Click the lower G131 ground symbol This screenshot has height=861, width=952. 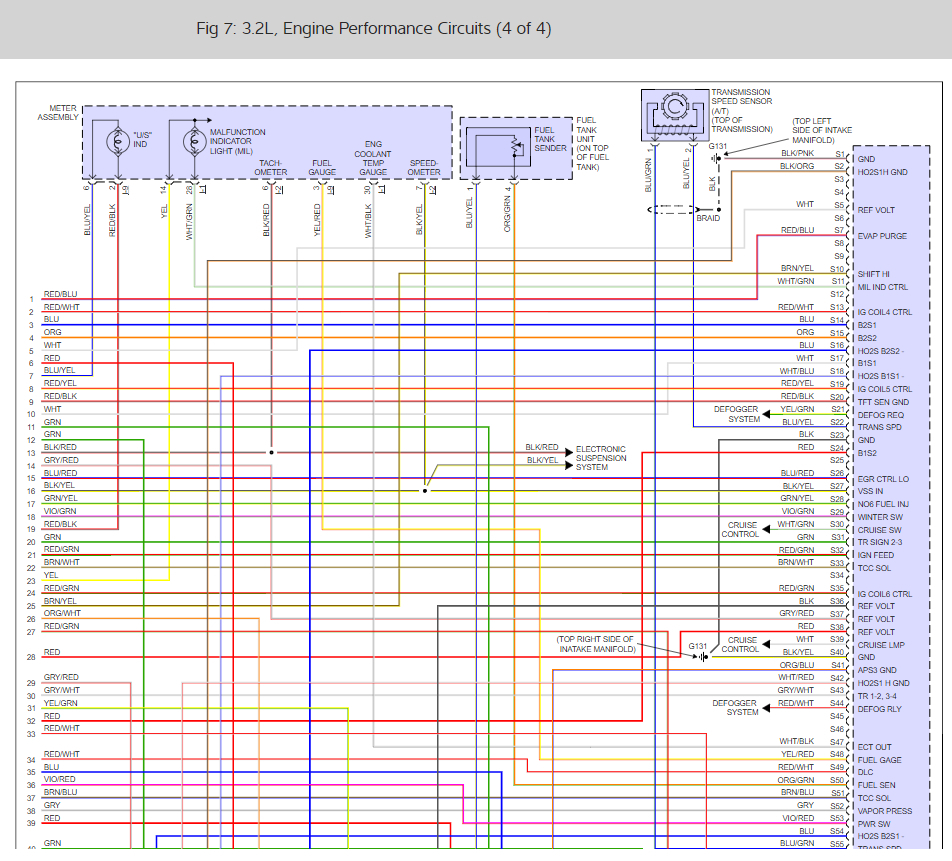coord(702,657)
